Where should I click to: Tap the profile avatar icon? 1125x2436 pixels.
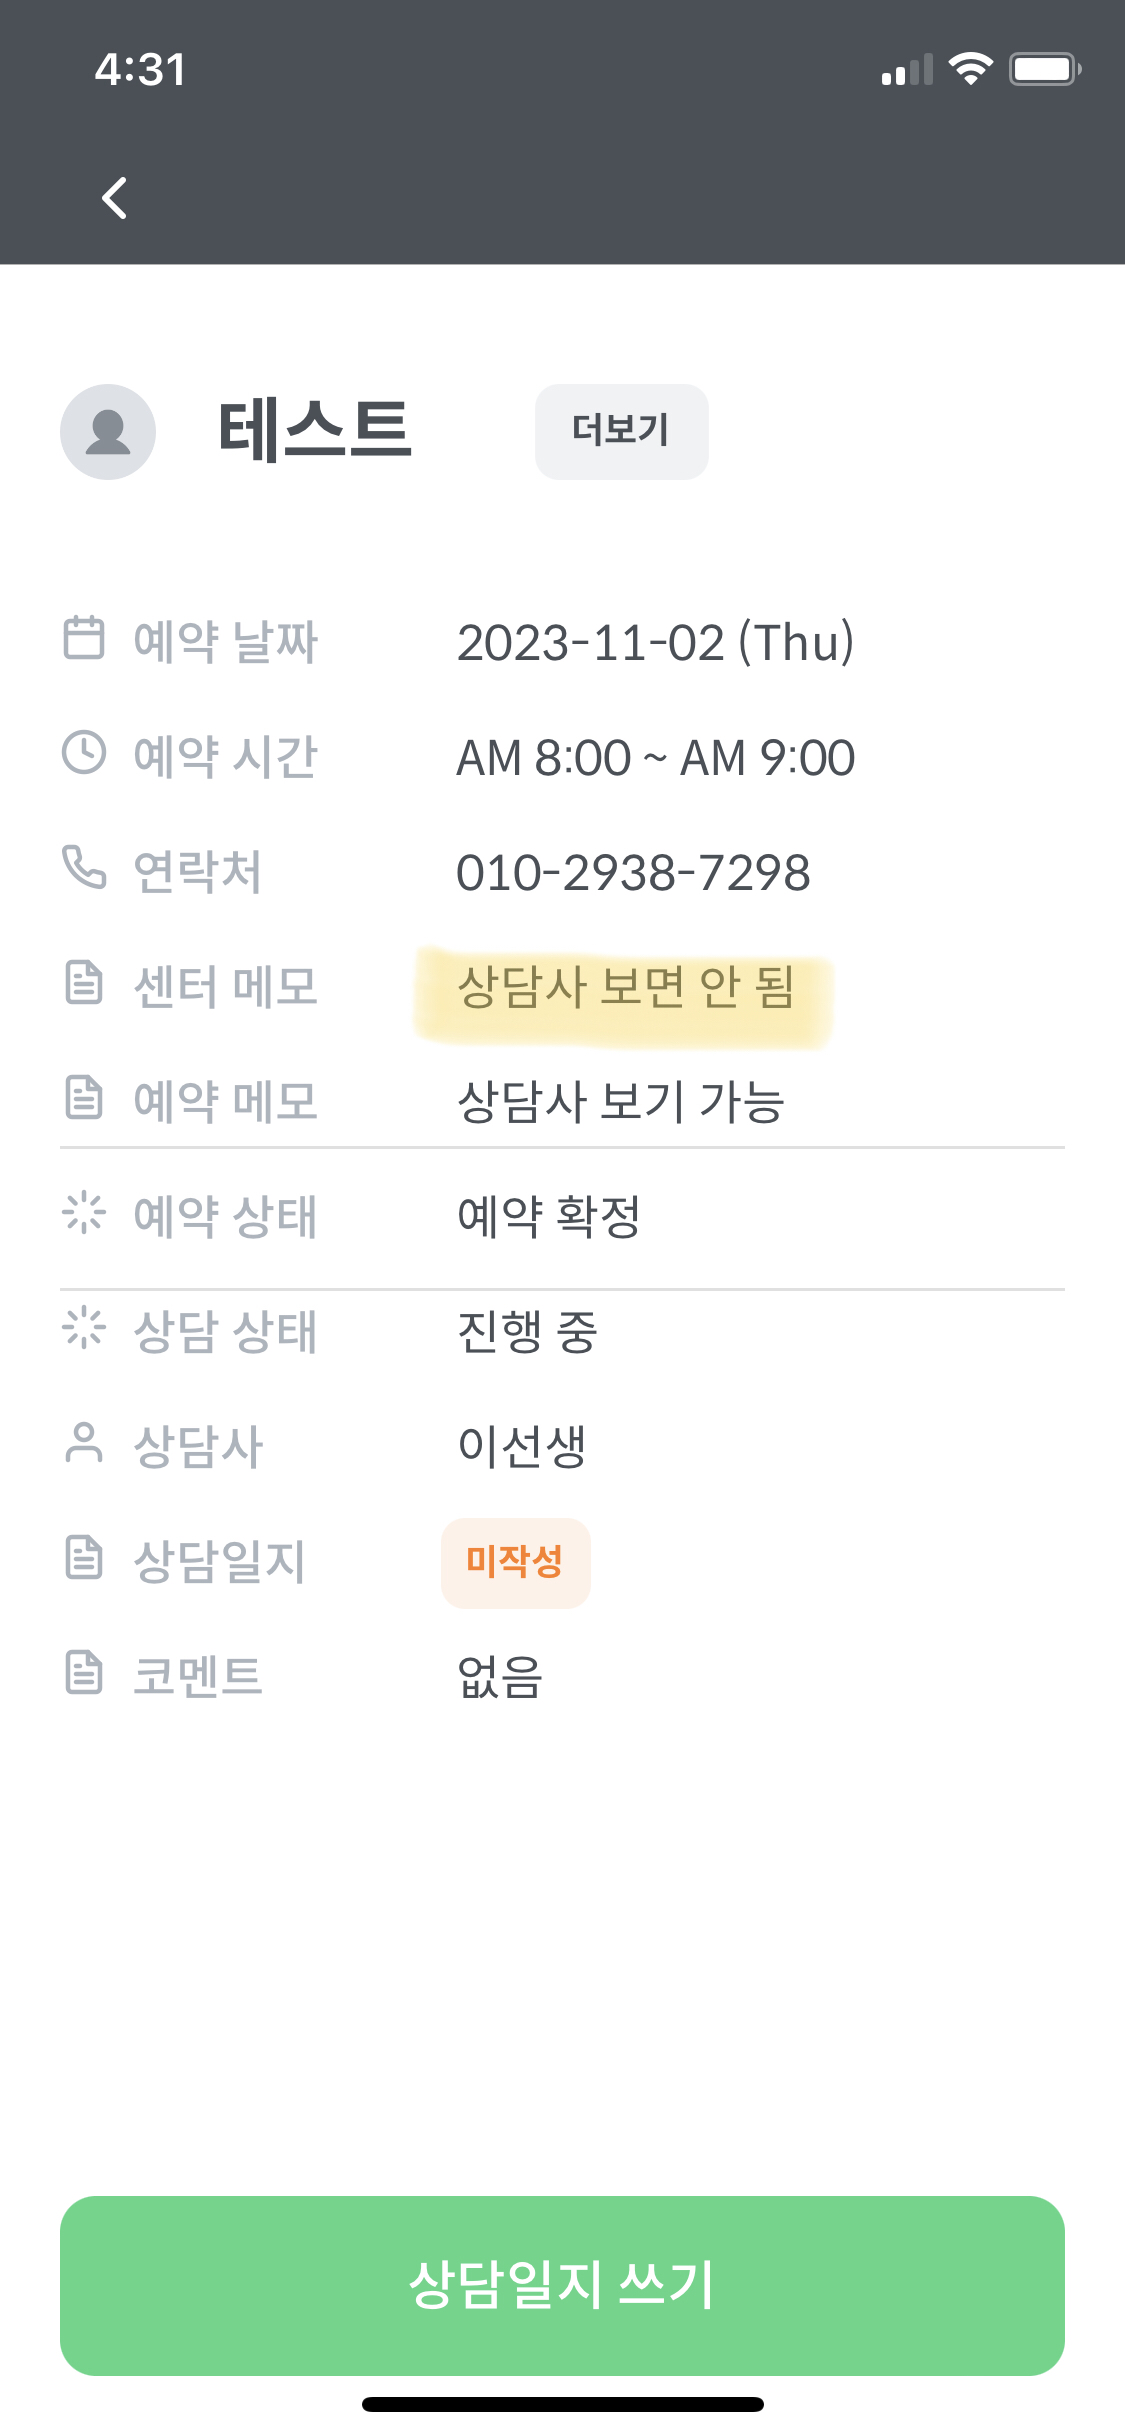pyautogui.click(x=108, y=432)
